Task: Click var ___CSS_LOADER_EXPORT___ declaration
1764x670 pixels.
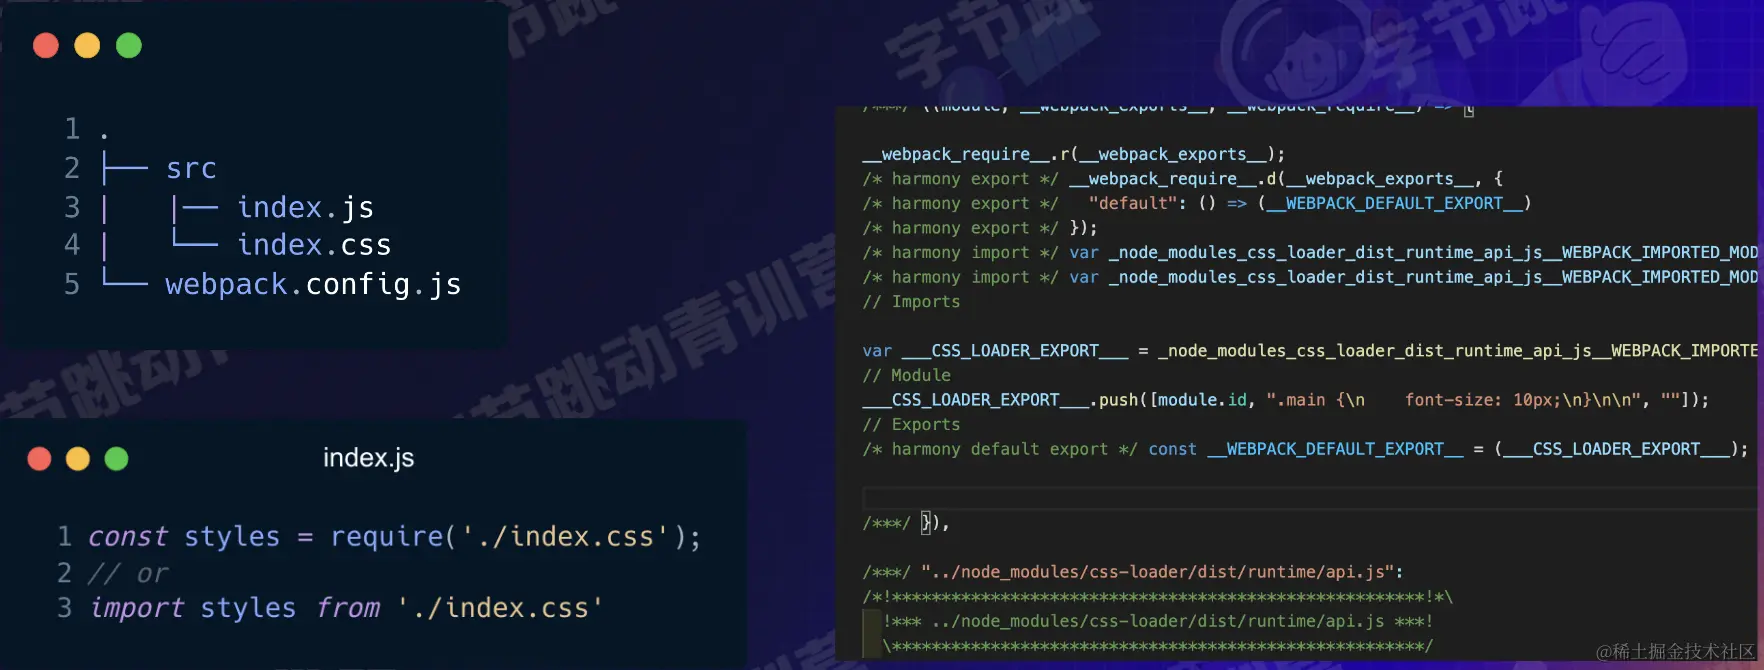Action: click(x=995, y=351)
